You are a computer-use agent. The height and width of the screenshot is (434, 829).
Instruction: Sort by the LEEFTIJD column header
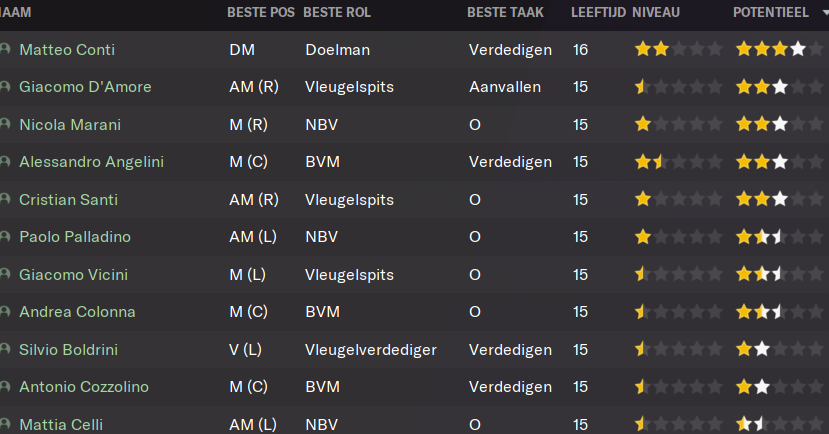(598, 13)
